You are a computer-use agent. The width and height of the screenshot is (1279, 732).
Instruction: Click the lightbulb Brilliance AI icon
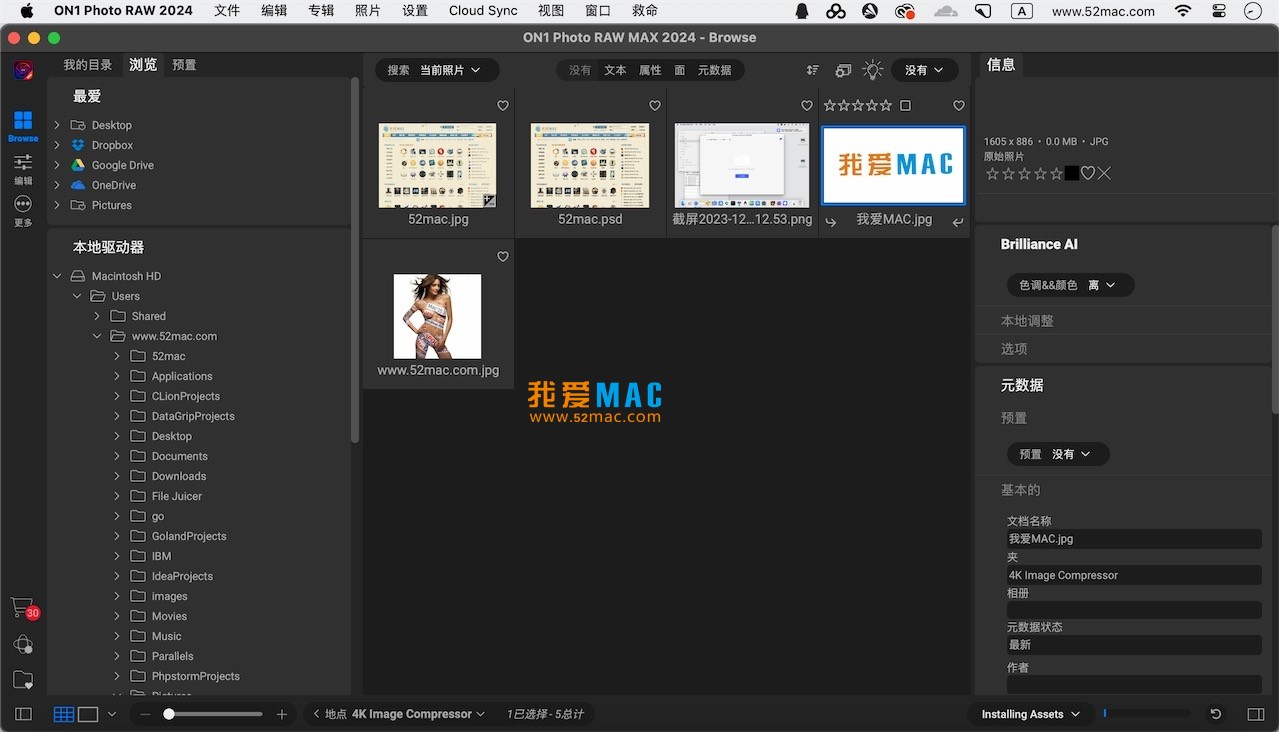pyautogui.click(x=873, y=70)
